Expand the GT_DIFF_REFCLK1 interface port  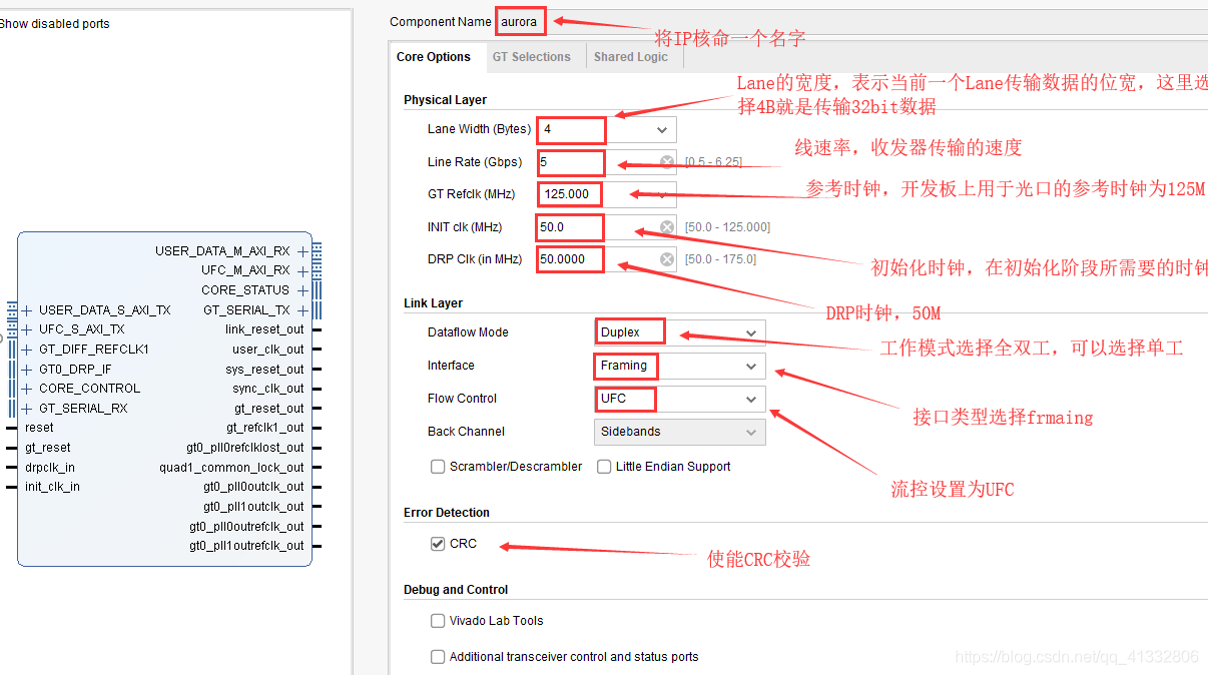[x=27, y=349]
